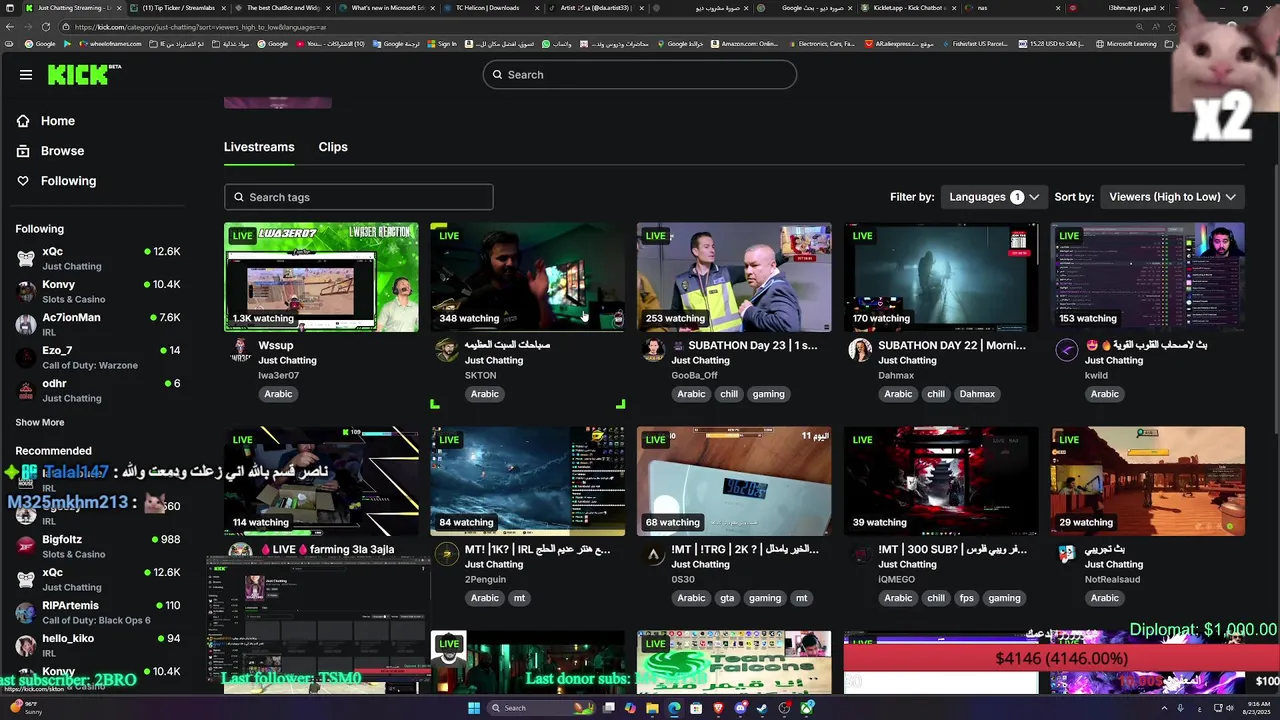Switch to the Clips tab
1280x720 pixels.
click(x=333, y=147)
